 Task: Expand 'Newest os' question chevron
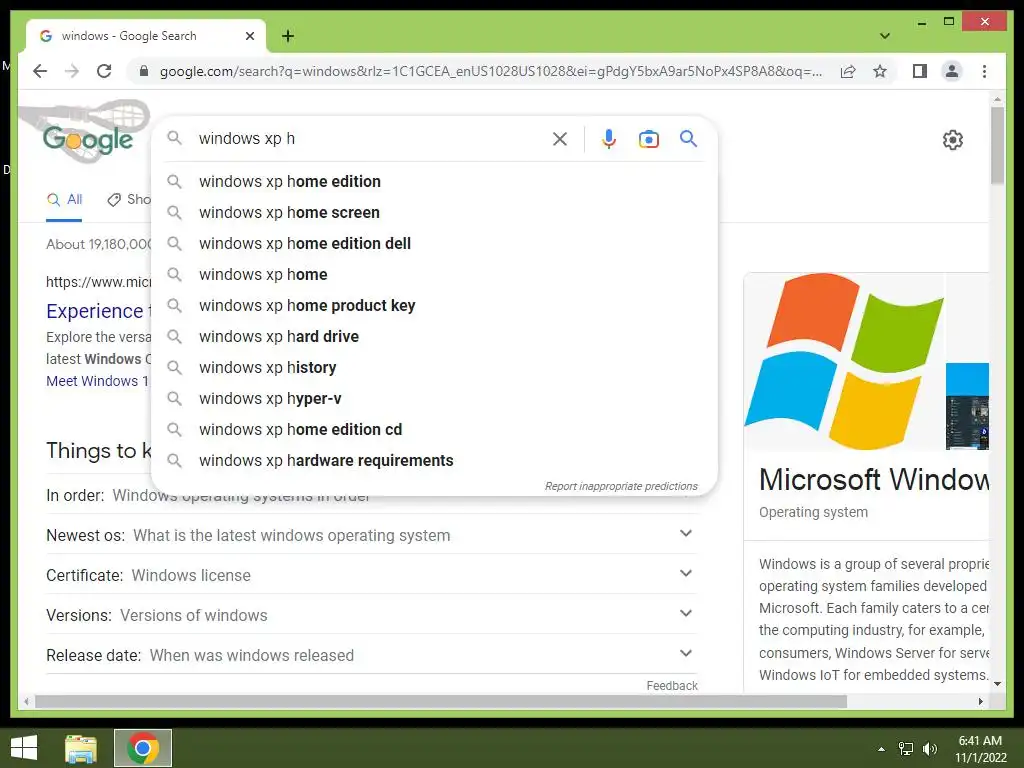(x=686, y=534)
